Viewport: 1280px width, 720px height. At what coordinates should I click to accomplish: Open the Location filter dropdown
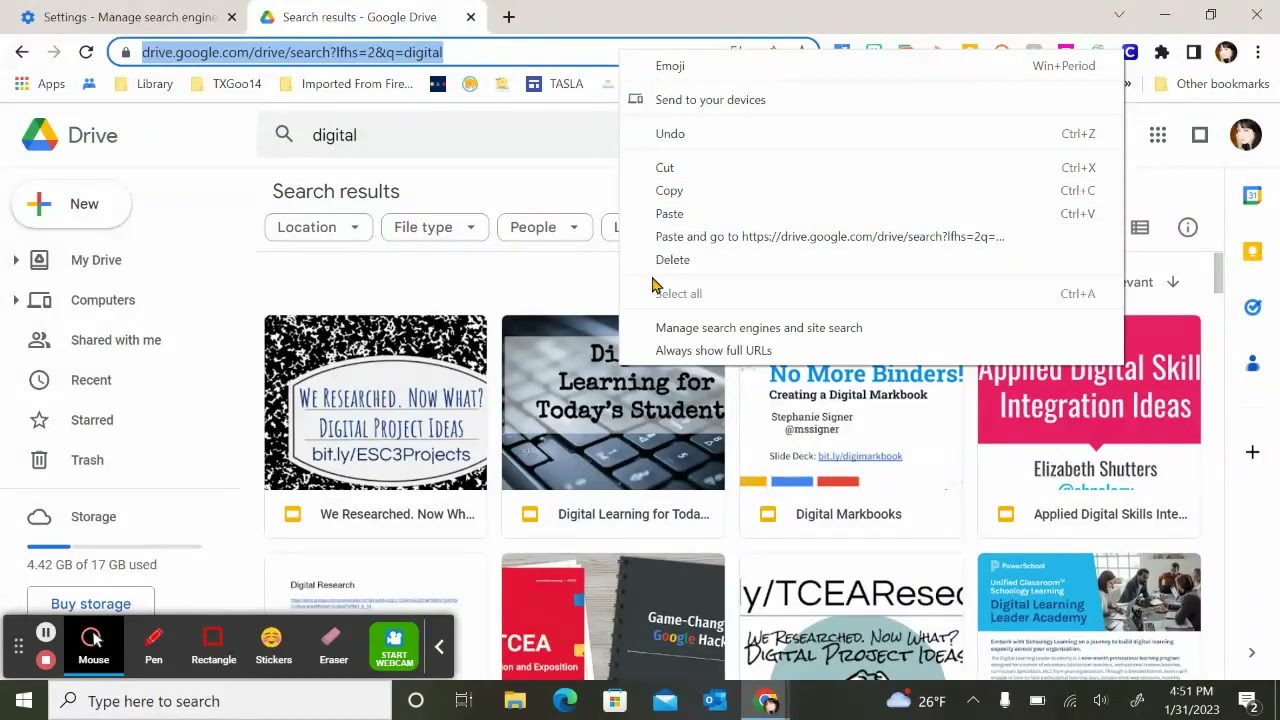[x=318, y=227]
